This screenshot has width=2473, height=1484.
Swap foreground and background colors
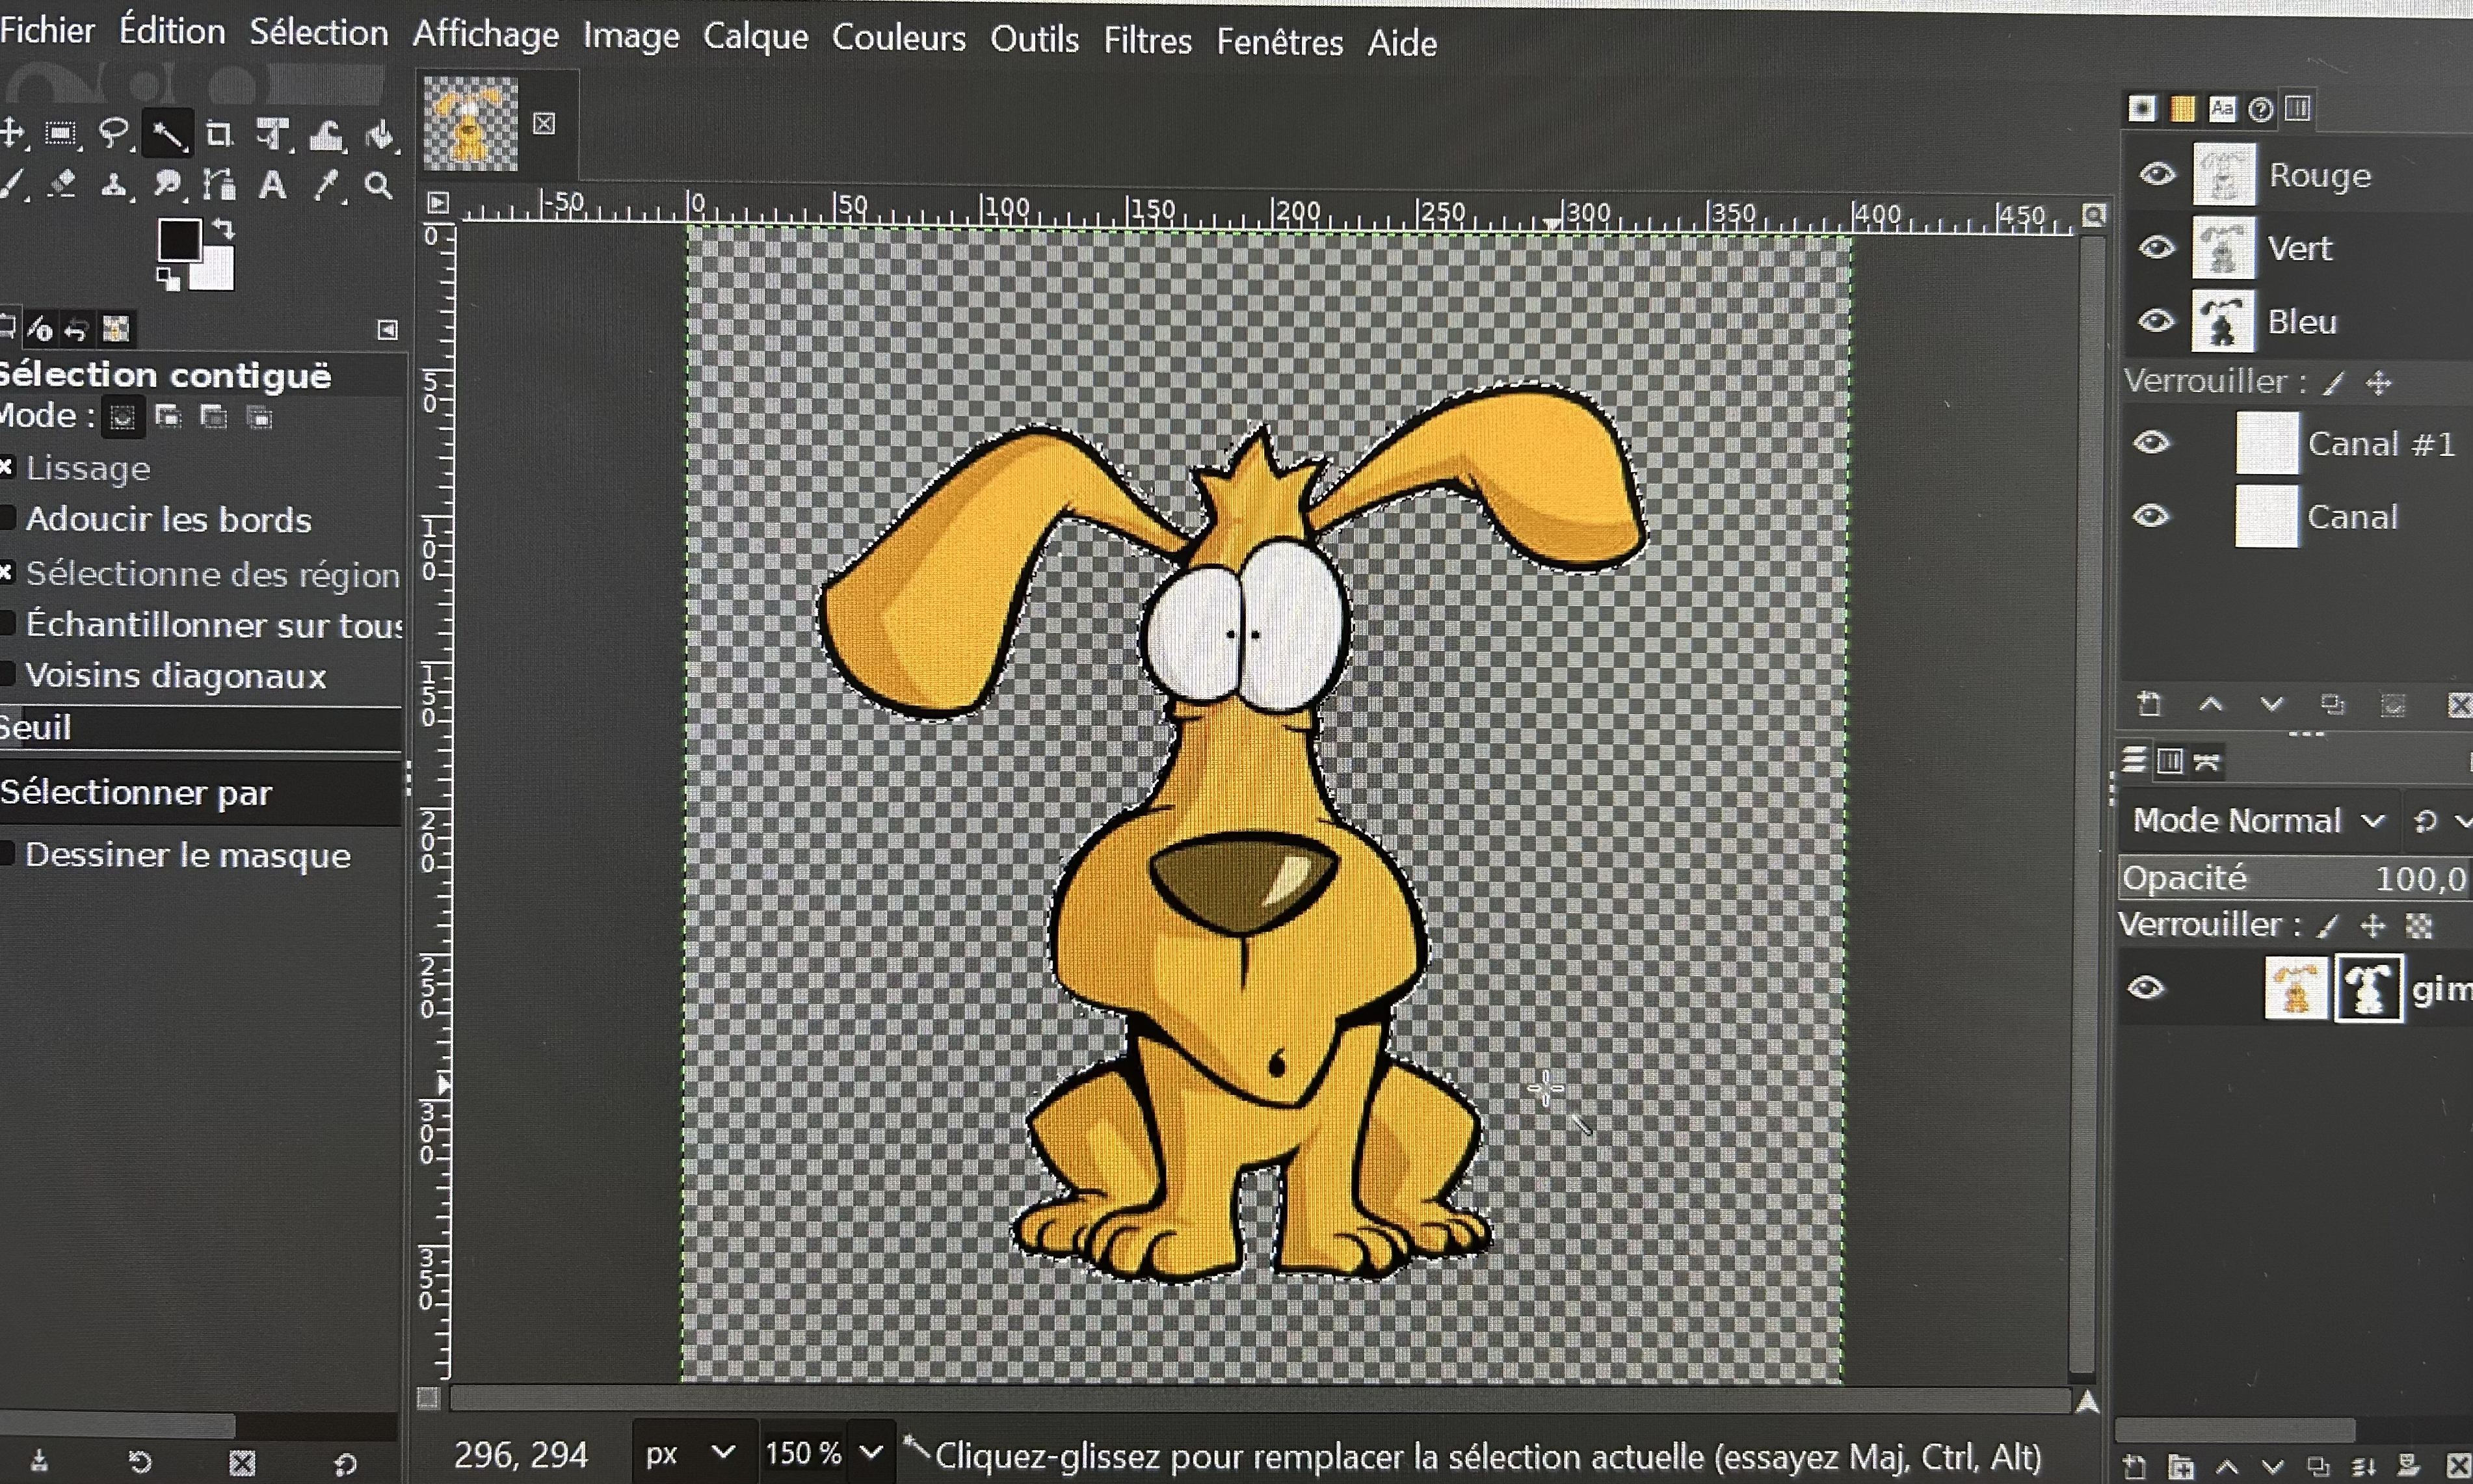224,230
